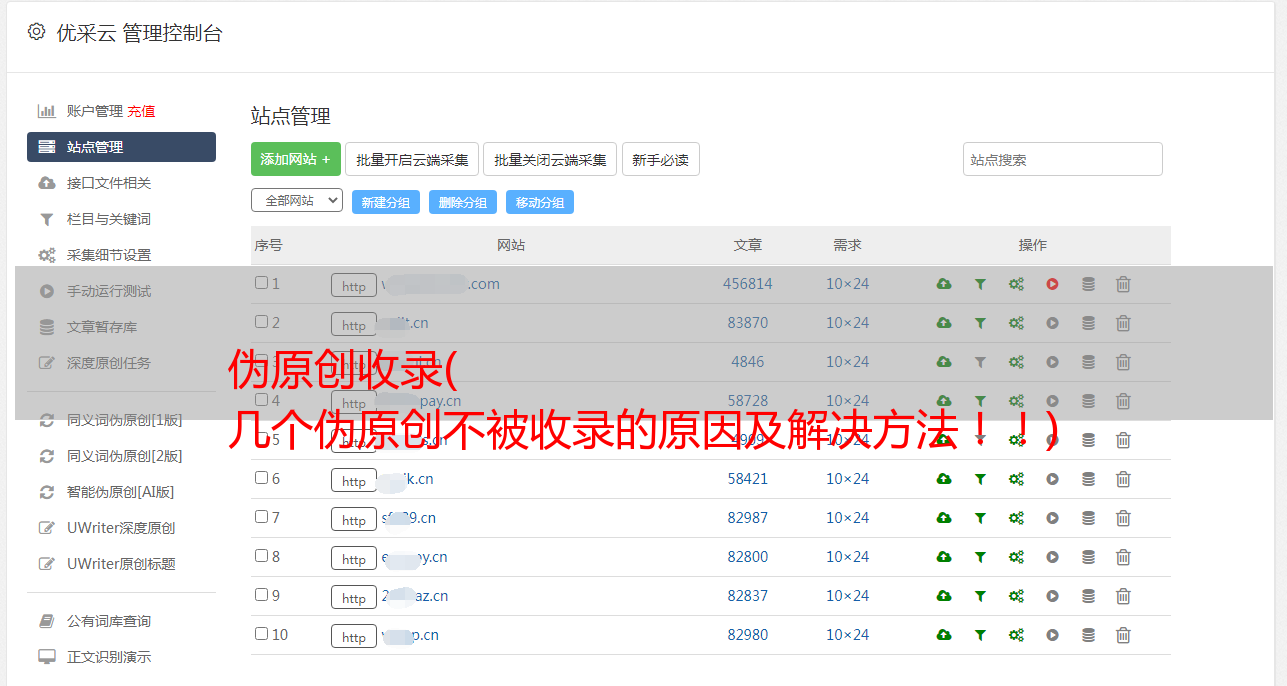Screen dimensions: 1287x686
Task: Click the filter icon in row 7
Action: pyautogui.click(x=980, y=518)
